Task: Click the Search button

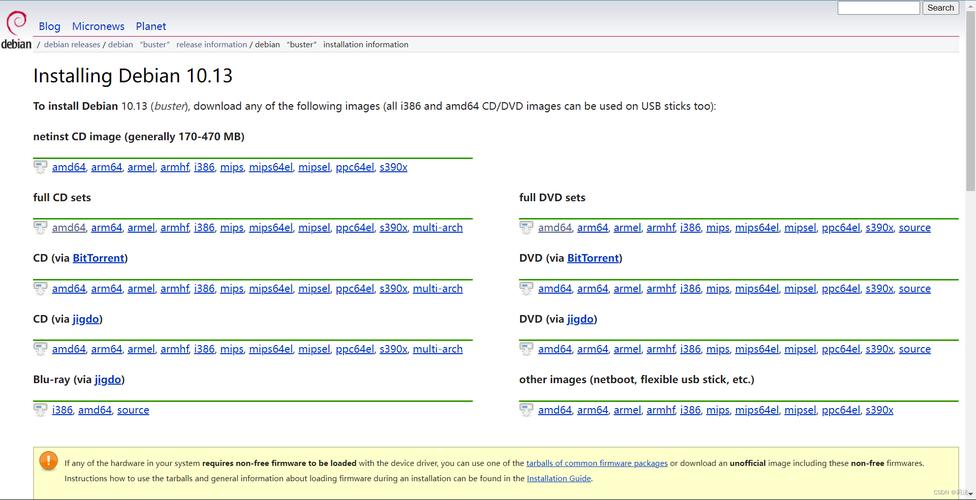Action: [x=940, y=7]
